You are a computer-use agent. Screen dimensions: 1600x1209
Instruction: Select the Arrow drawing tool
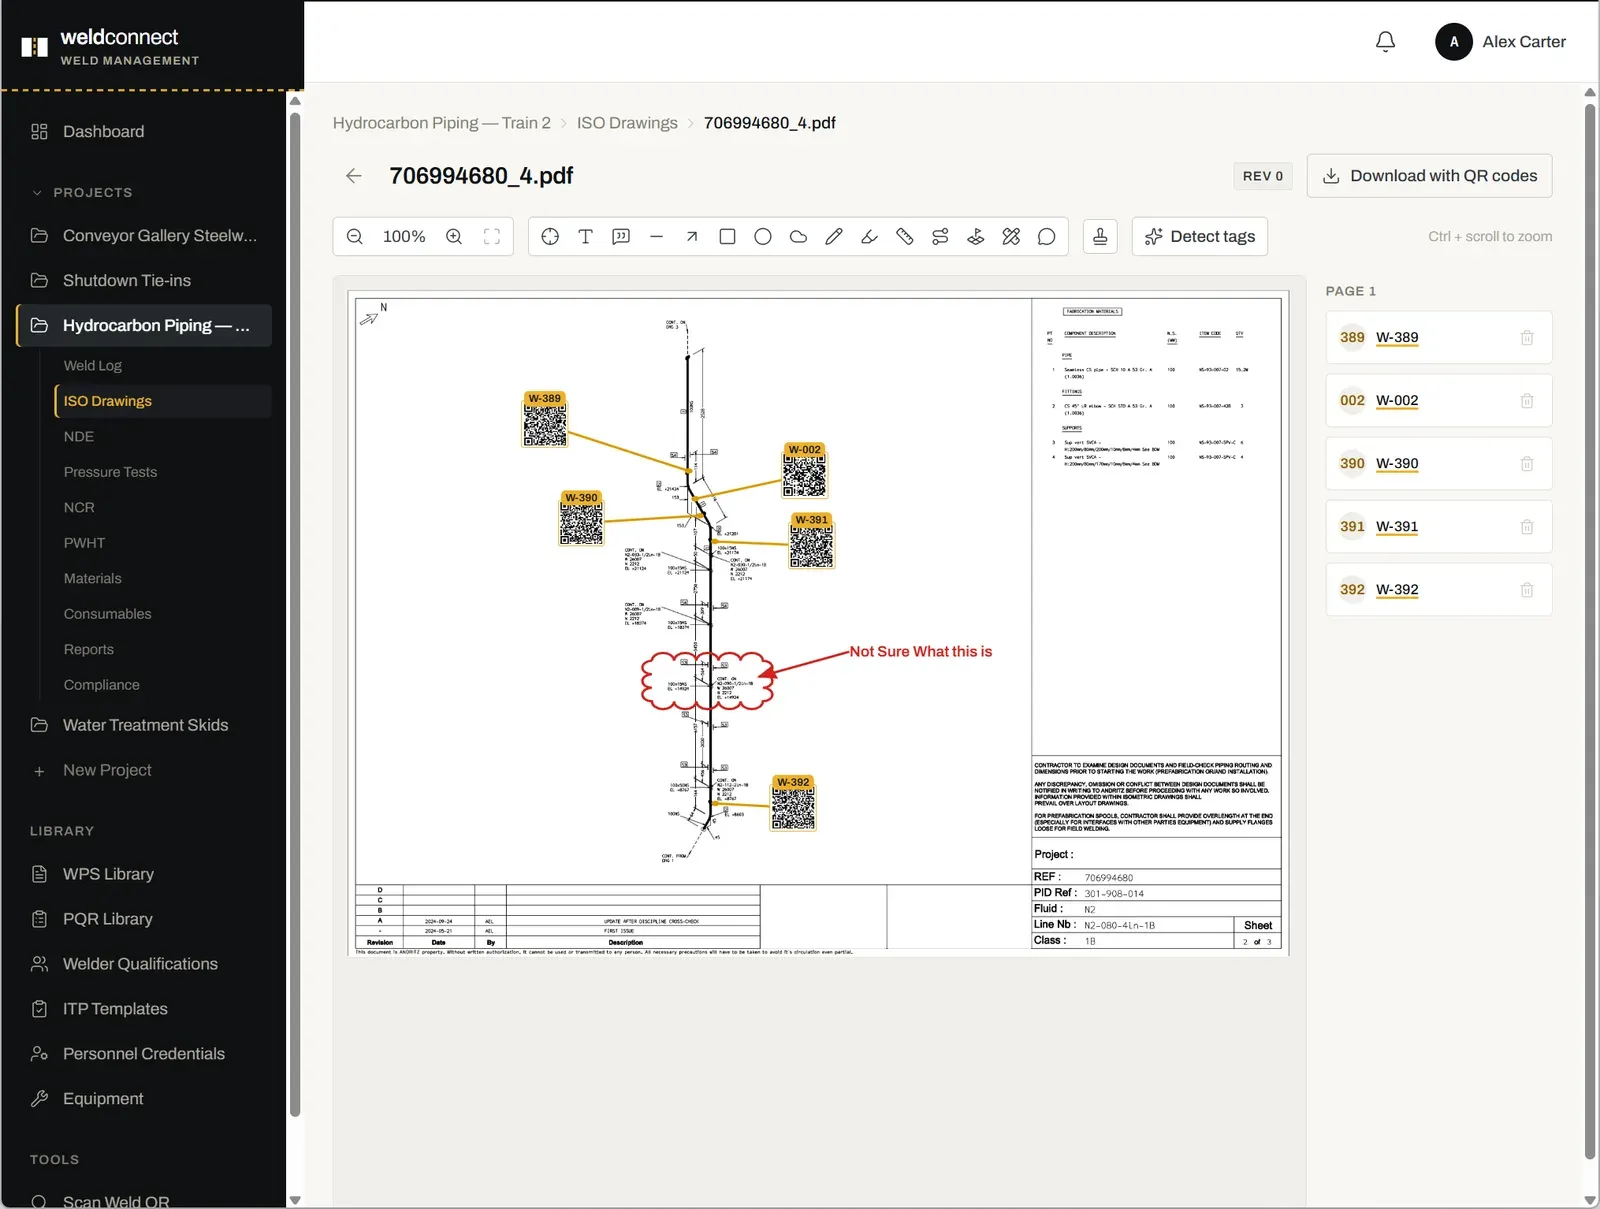[x=692, y=237]
